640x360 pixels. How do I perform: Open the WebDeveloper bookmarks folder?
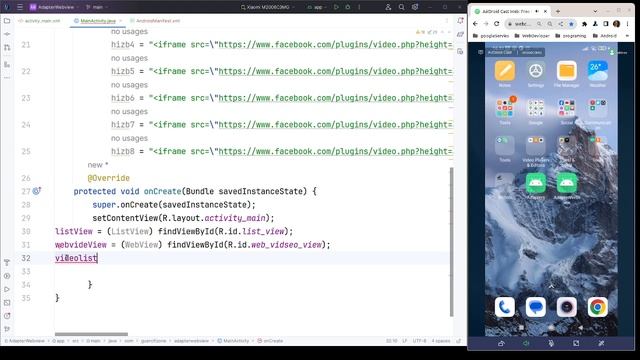tap(532, 36)
